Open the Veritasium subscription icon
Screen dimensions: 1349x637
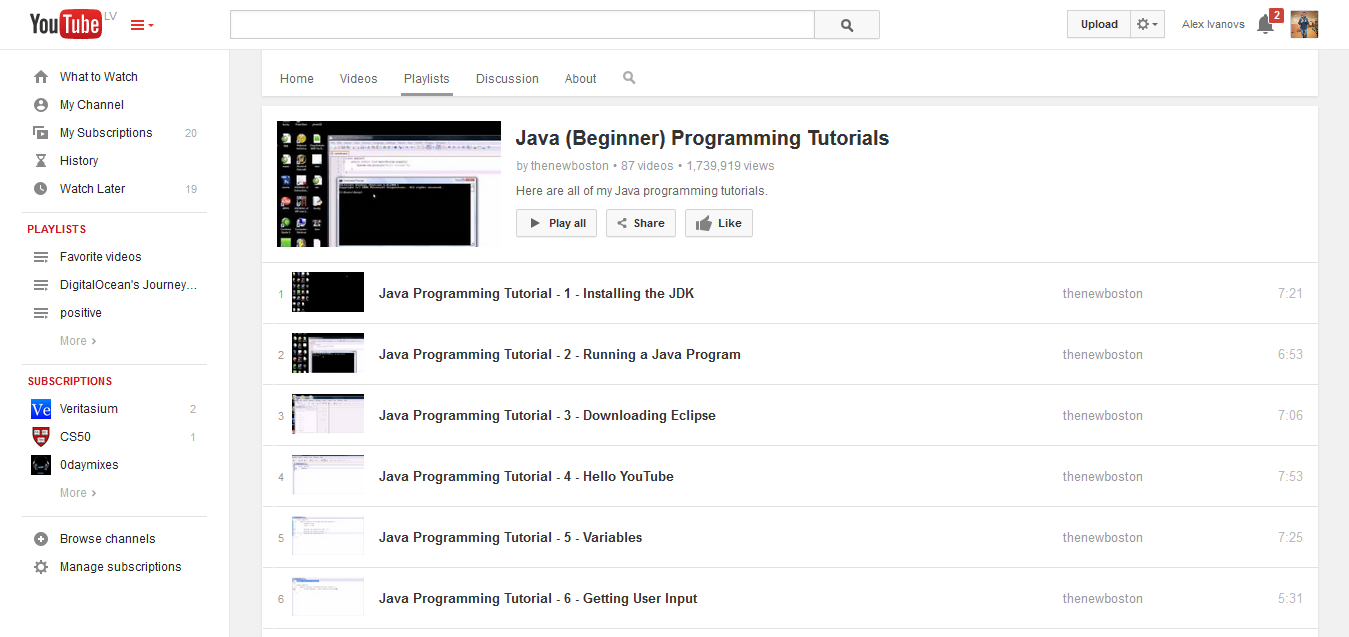click(x=41, y=409)
